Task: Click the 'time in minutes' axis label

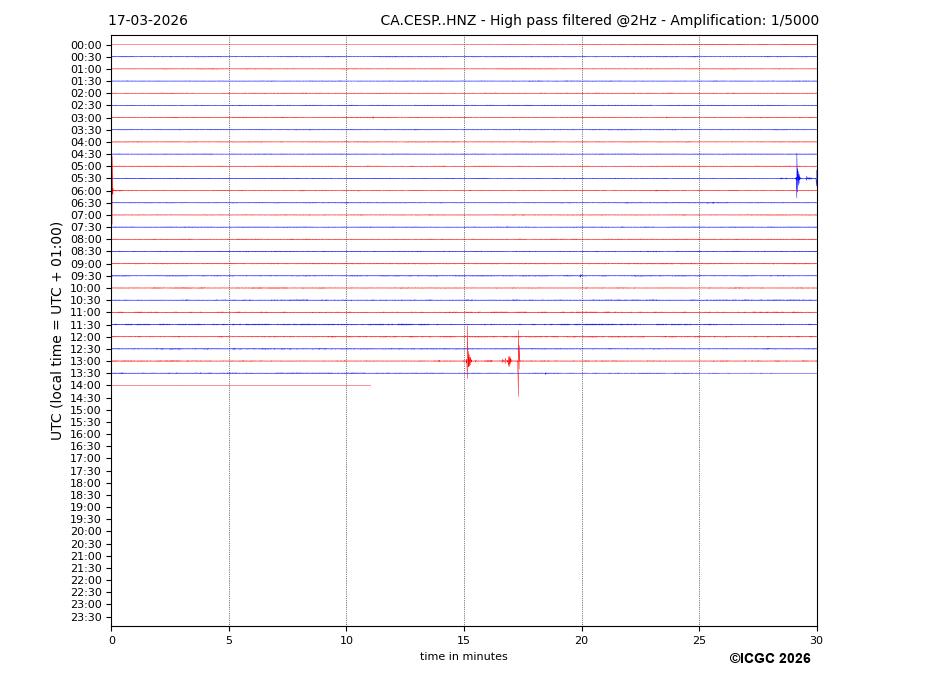Action: coord(463,657)
